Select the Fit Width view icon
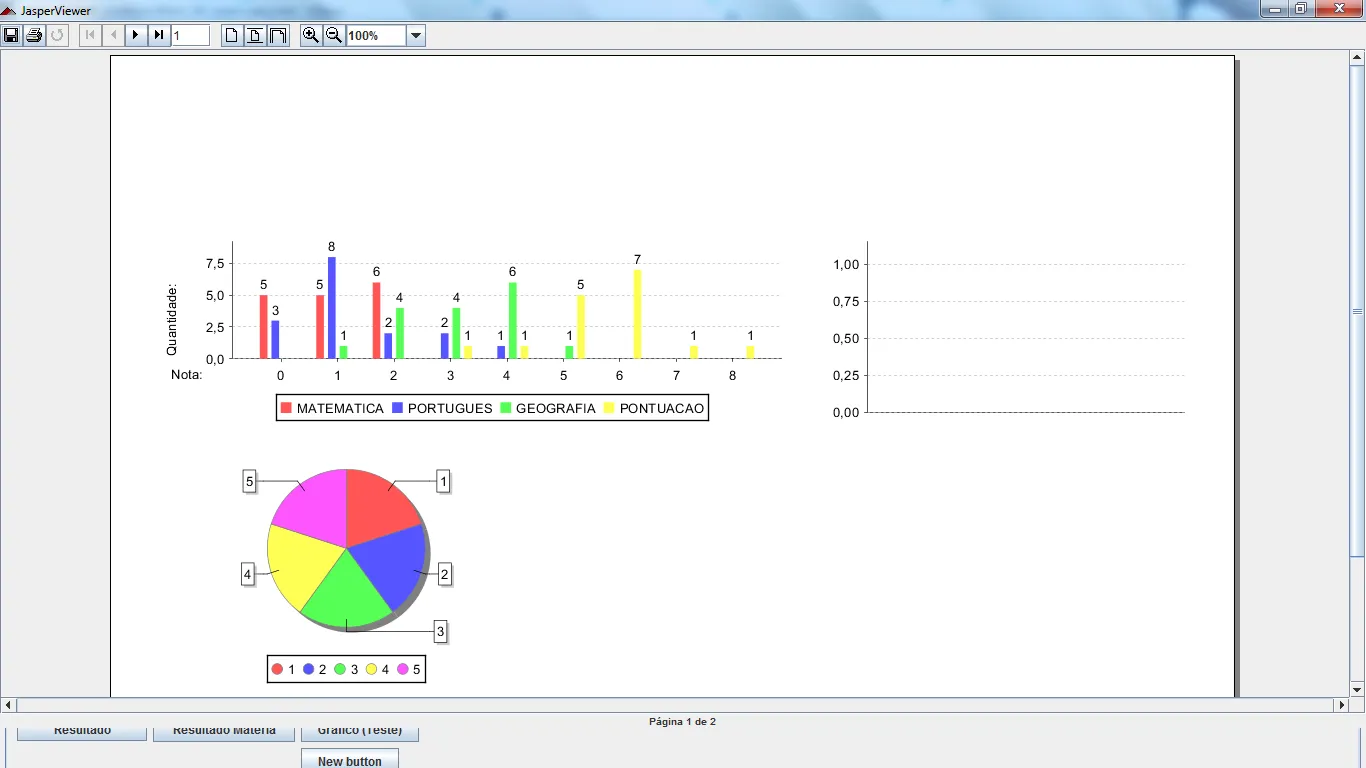 pyautogui.click(x=278, y=36)
